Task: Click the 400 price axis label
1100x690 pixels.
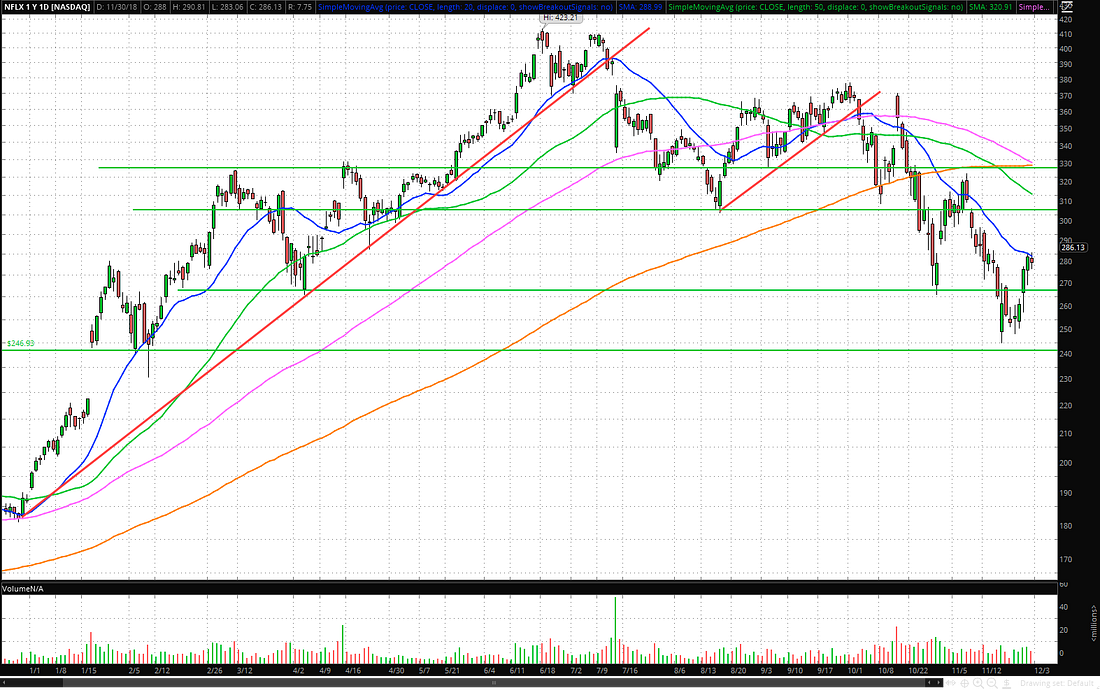Action: coord(1066,49)
